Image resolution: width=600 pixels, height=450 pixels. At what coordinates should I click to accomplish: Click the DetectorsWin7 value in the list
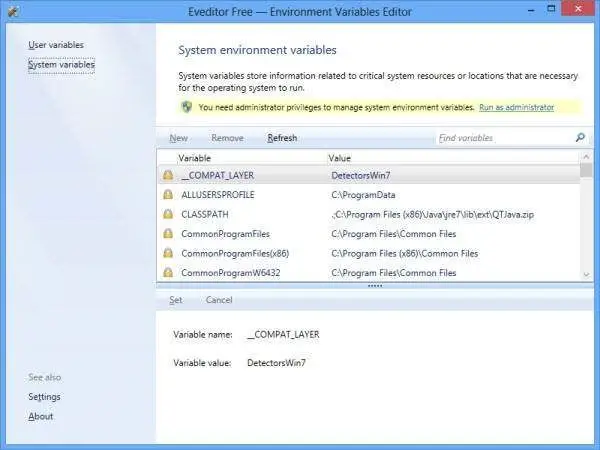360,175
